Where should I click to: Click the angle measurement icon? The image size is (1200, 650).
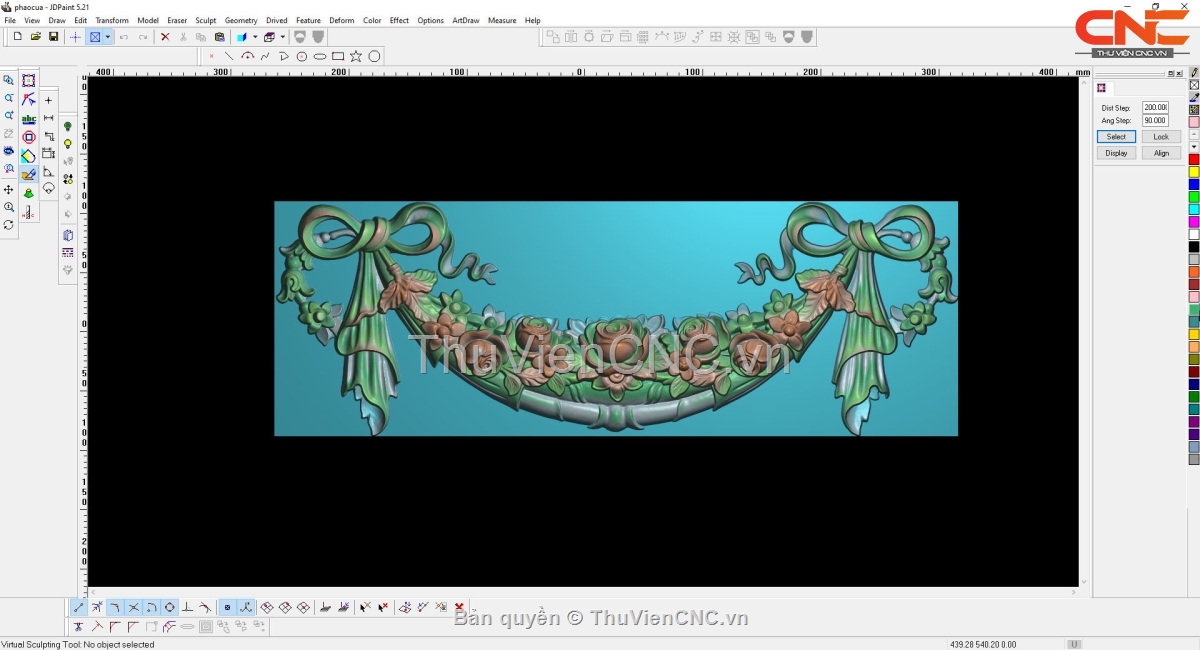point(48,172)
